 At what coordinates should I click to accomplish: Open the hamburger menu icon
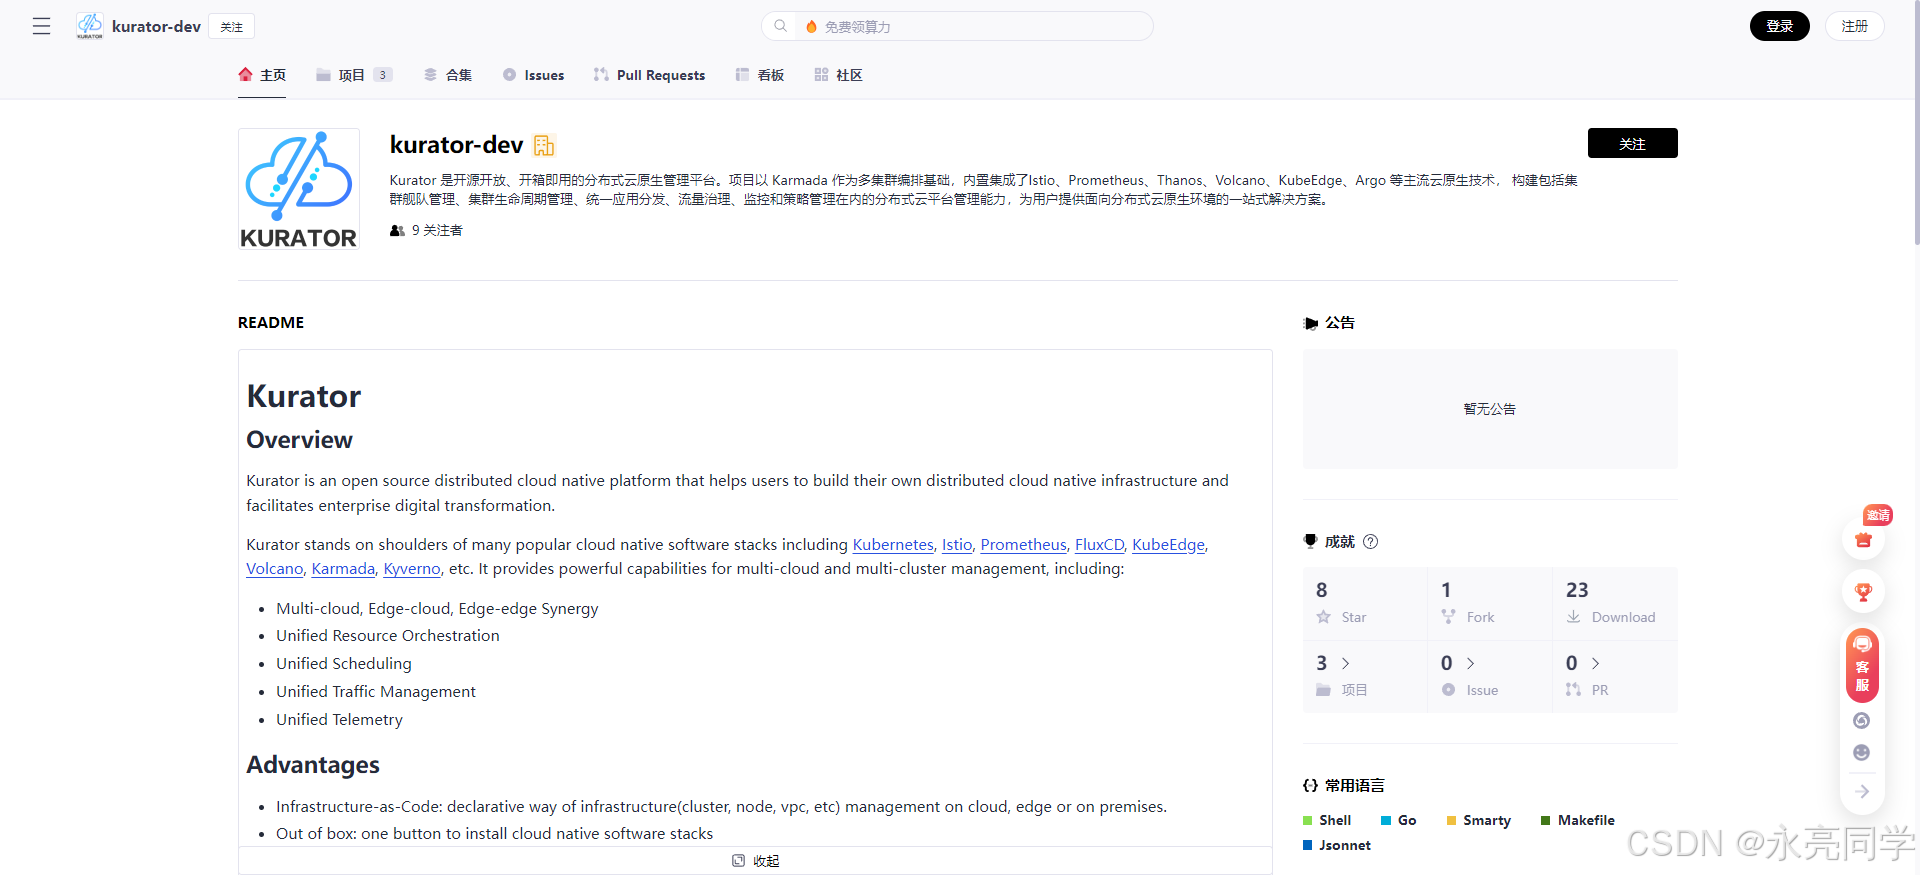pyautogui.click(x=41, y=26)
